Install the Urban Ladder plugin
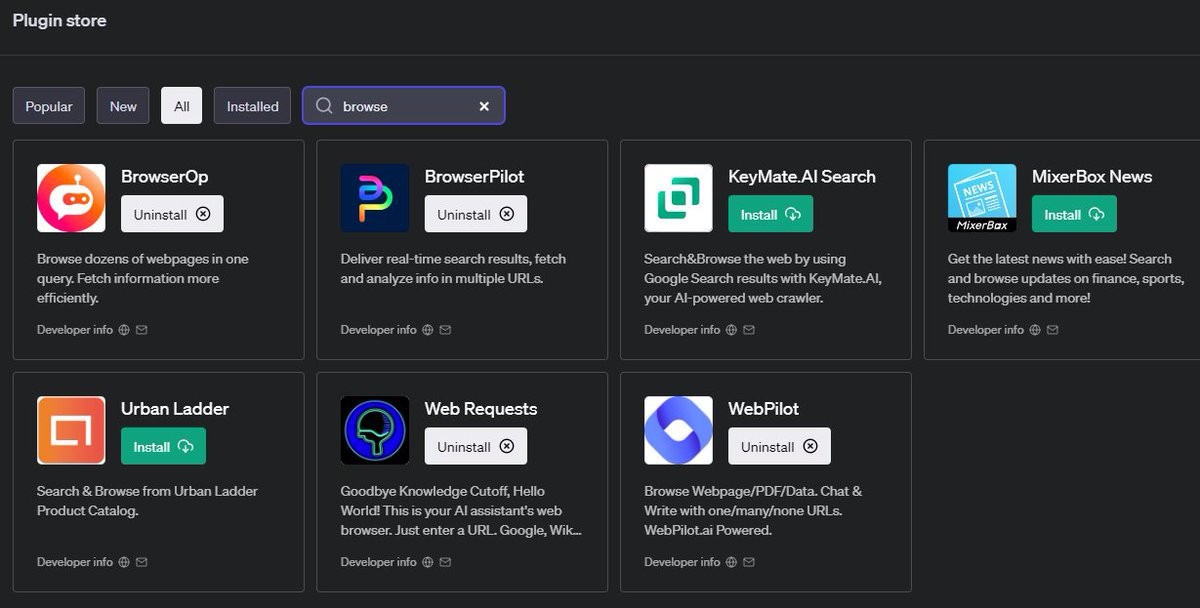 point(163,445)
